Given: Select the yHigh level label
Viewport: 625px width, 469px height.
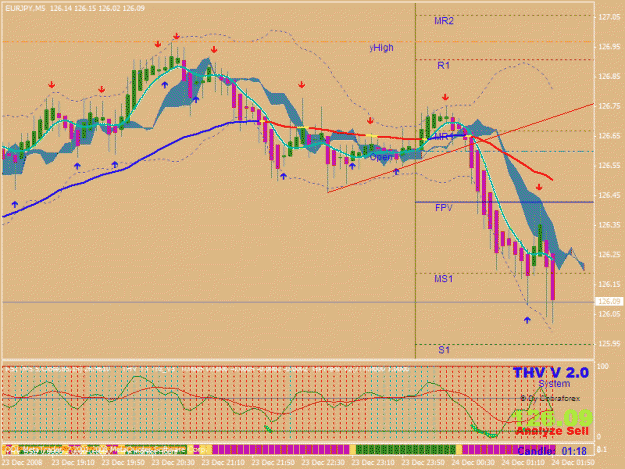Looking at the screenshot, I should click(381, 47).
